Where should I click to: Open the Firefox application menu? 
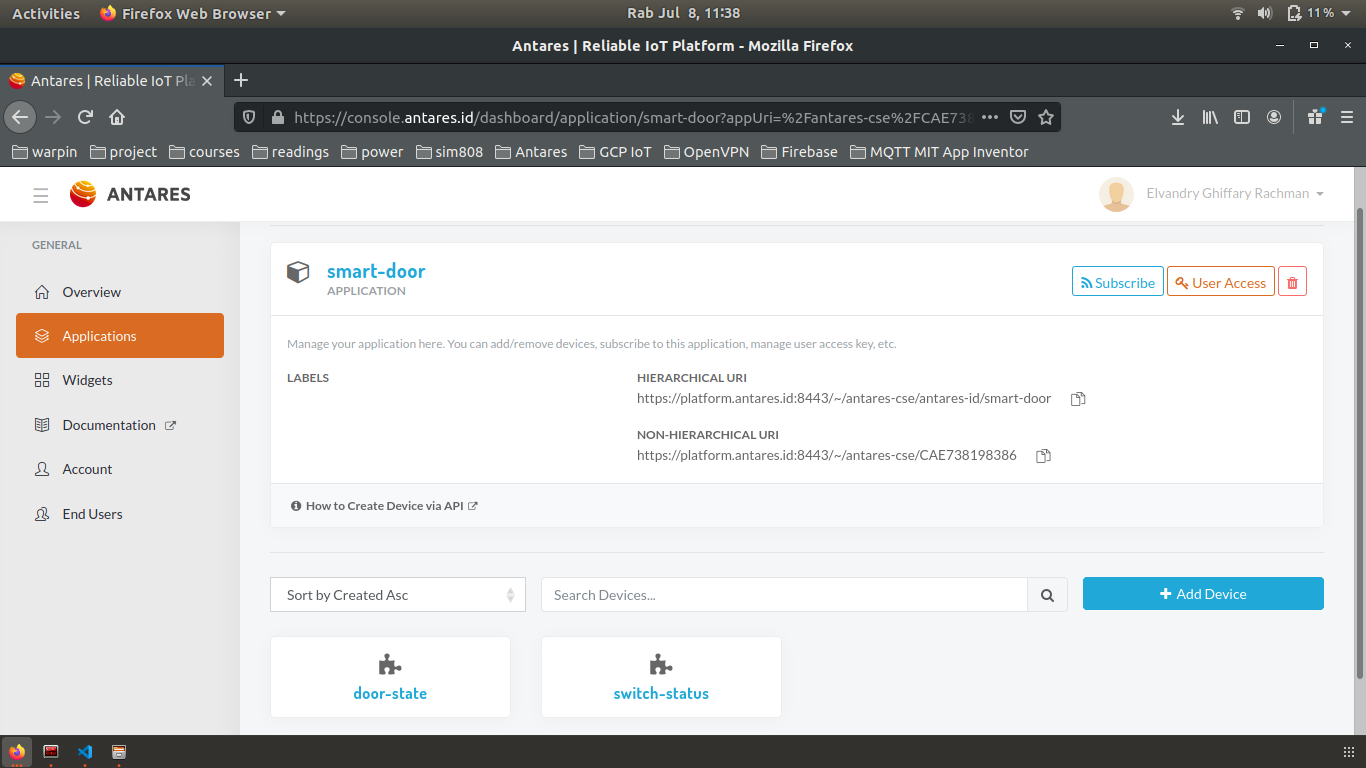(x=1347, y=117)
